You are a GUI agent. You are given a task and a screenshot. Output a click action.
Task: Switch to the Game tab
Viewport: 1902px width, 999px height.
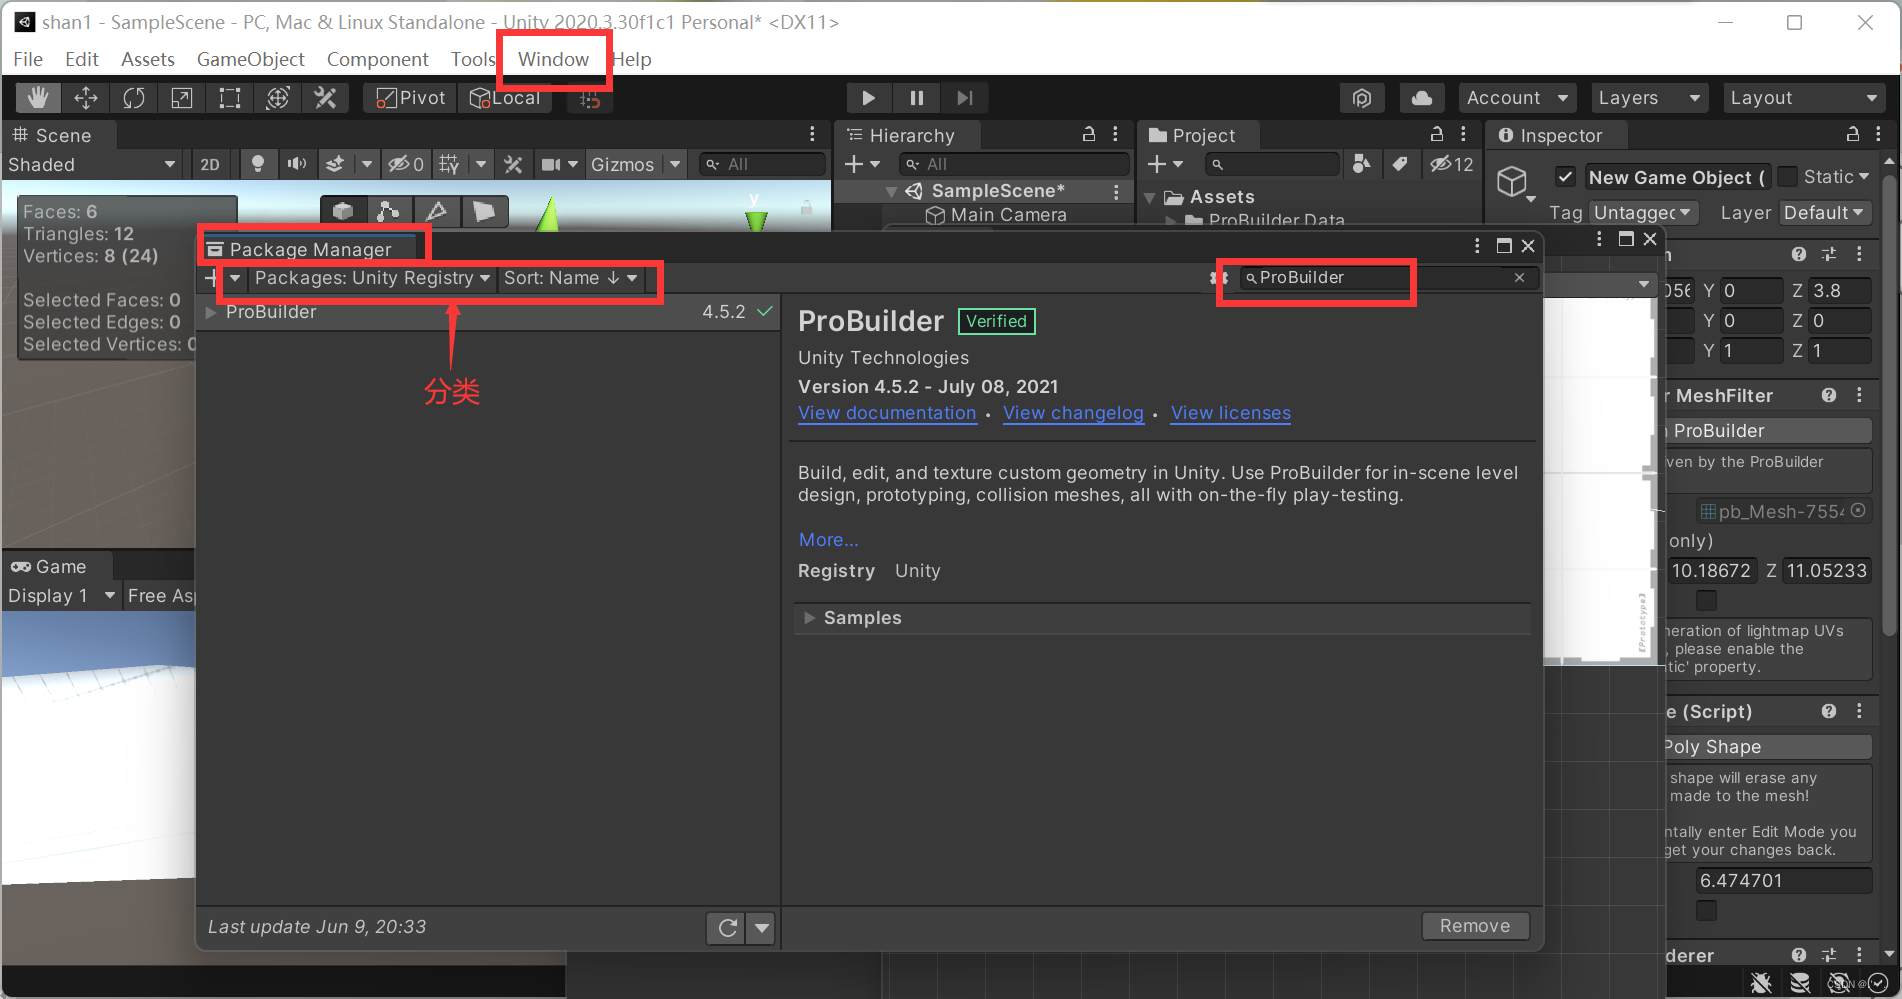click(56, 566)
